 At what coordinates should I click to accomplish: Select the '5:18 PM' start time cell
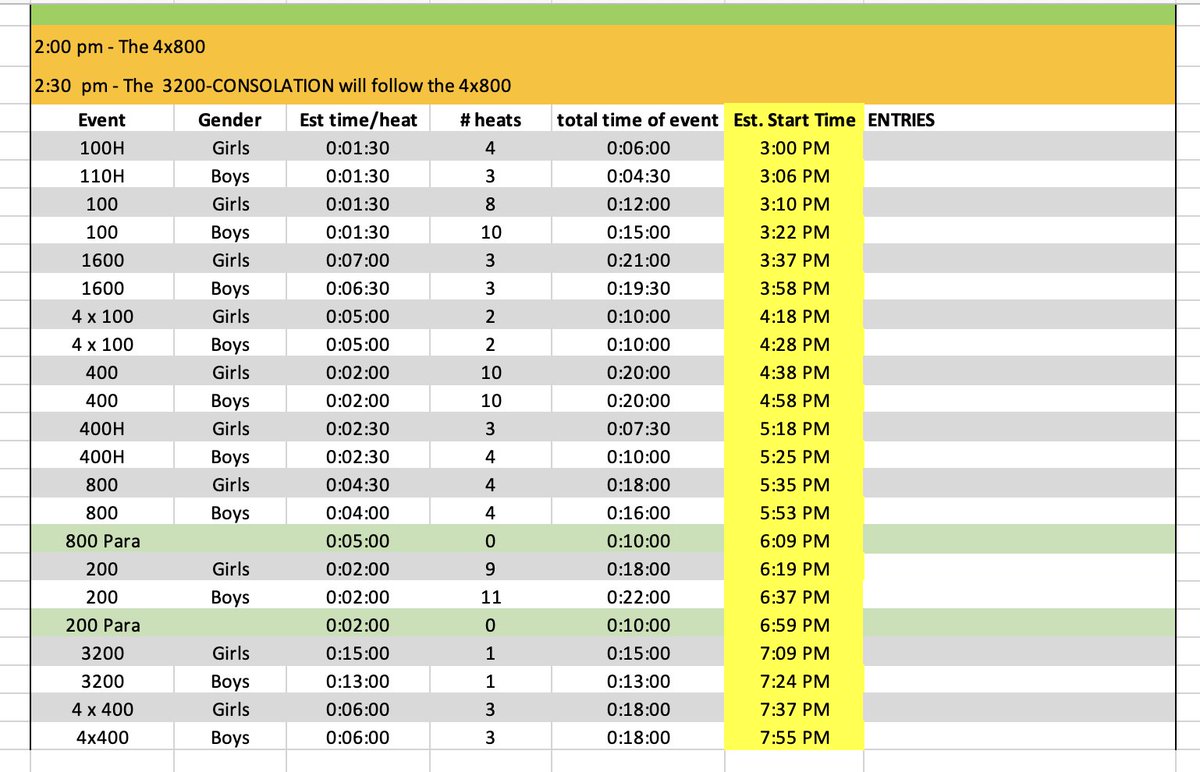click(794, 429)
